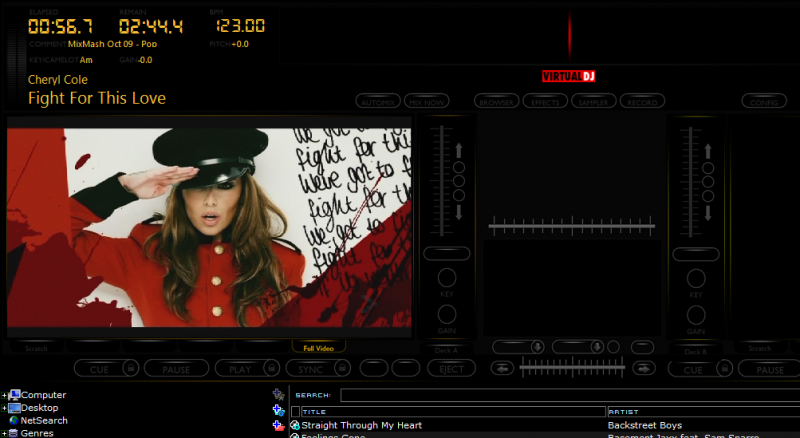Image resolution: width=800 pixels, height=438 pixels.
Task: Open the SAMPLER panel
Action: (593, 102)
